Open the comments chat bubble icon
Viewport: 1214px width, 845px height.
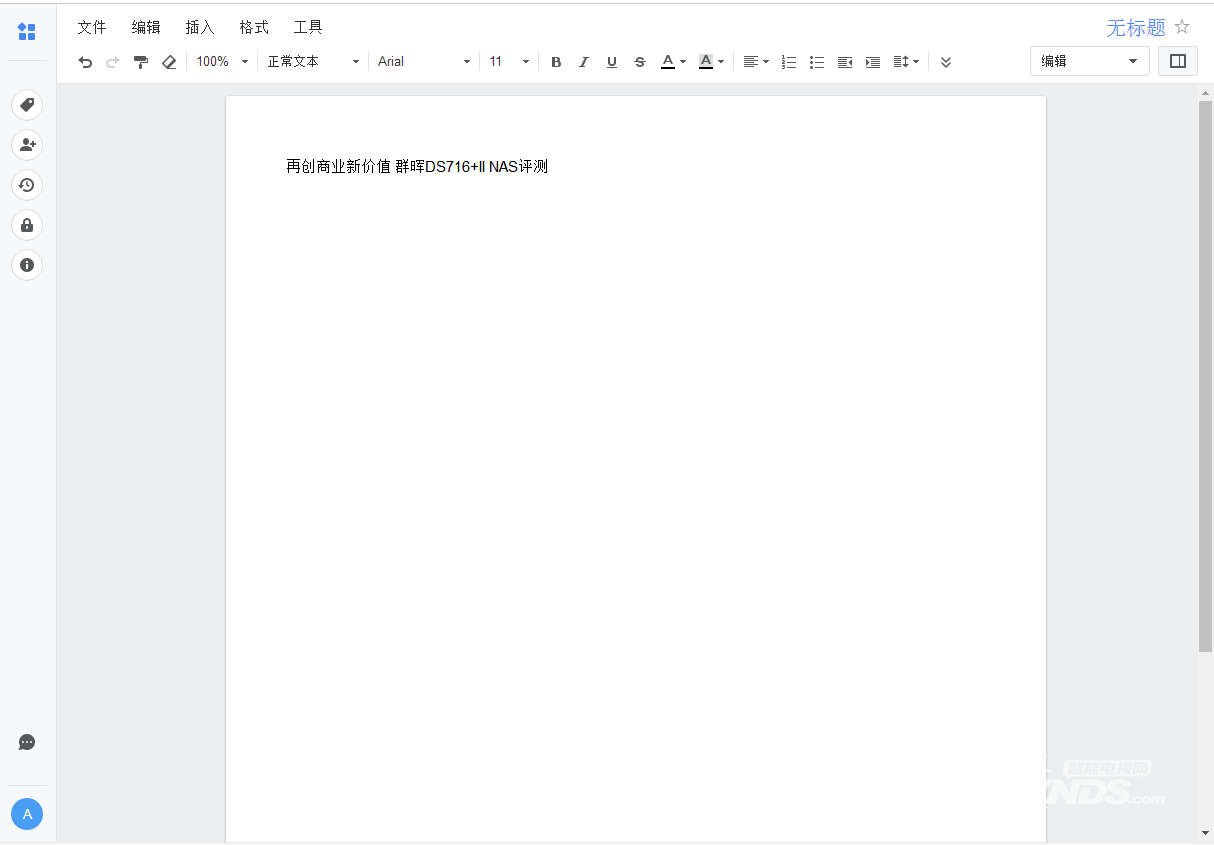coord(27,742)
